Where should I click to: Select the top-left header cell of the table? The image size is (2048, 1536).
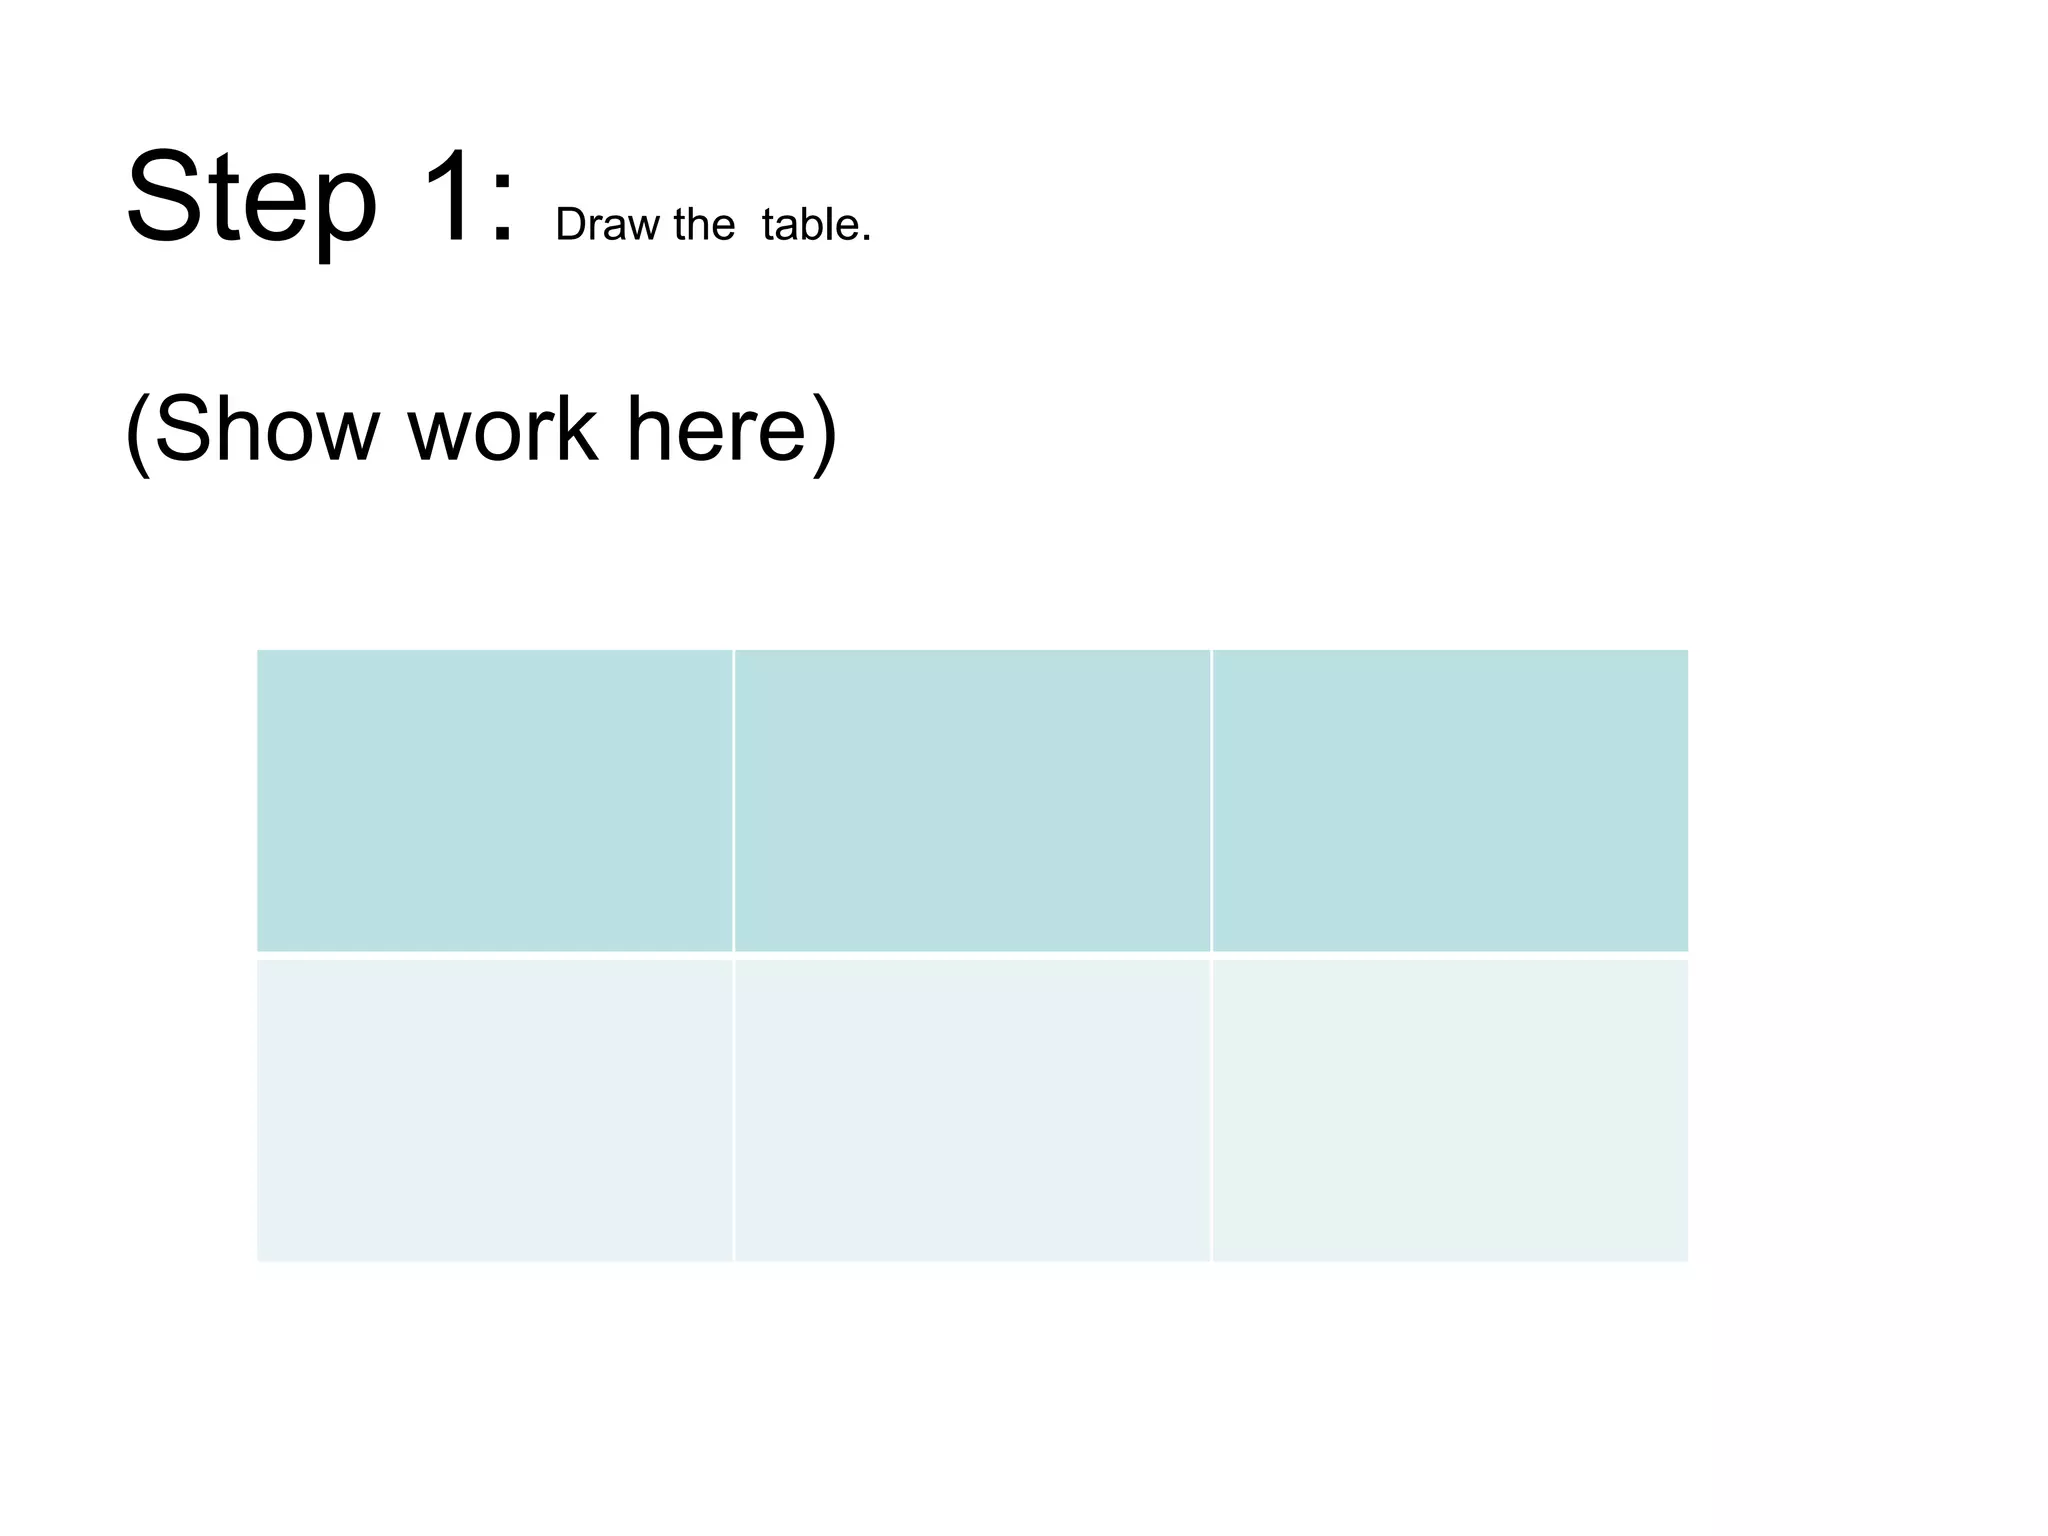495,801
